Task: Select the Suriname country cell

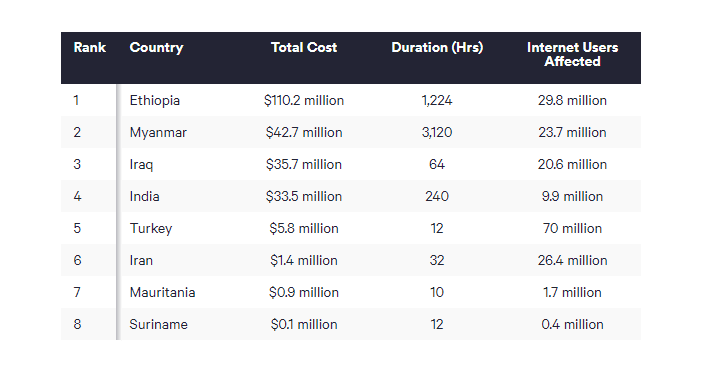Action: pyautogui.click(x=158, y=324)
